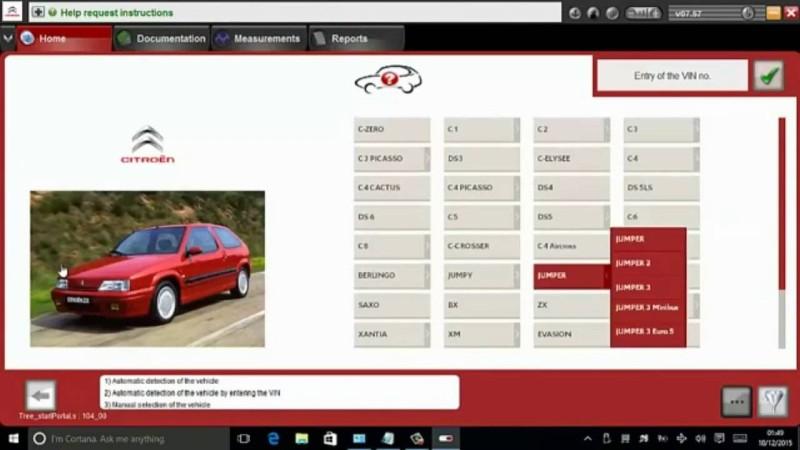800x450 pixels.
Task: Click the Citroën logo icon in title bar
Action: coord(12,12)
